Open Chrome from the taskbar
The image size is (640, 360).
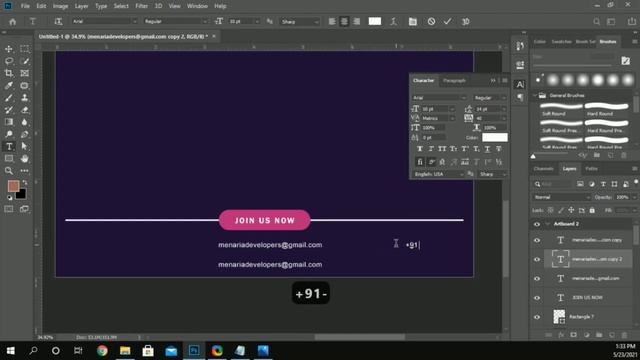tap(102, 351)
